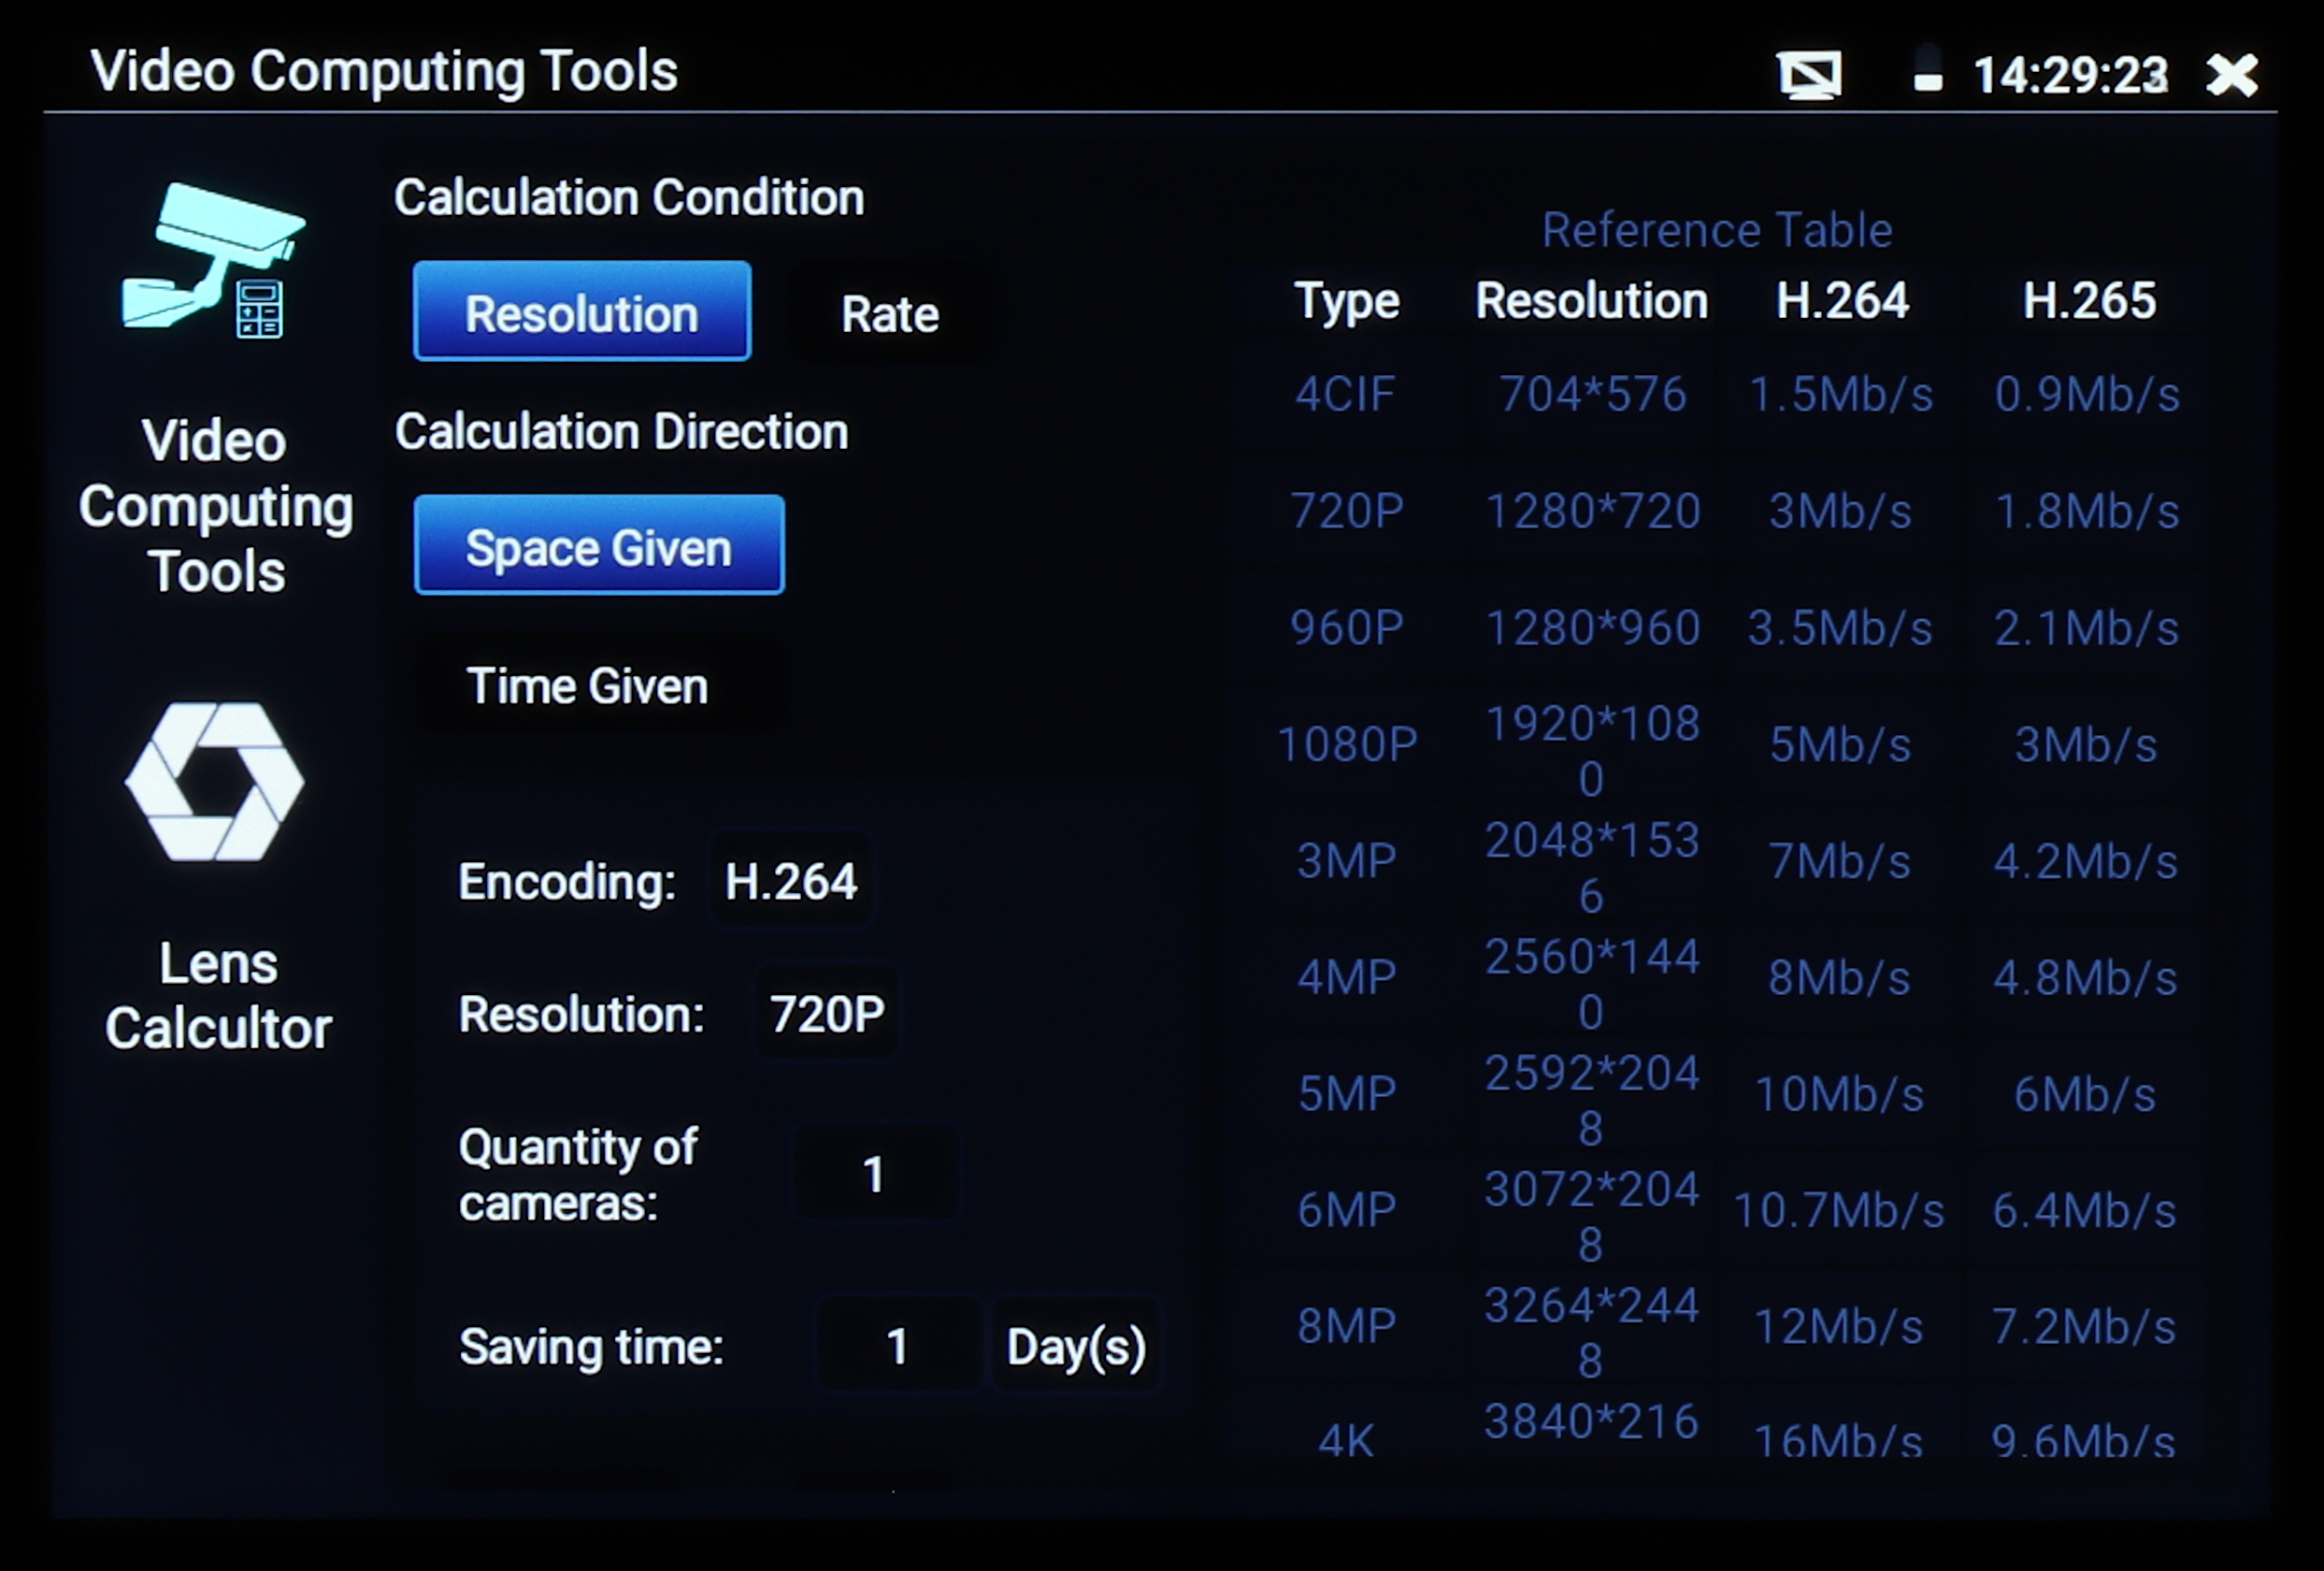2324x1571 pixels.
Task: Click the clock showing 14:29:23
Action: click(2070, 75)
